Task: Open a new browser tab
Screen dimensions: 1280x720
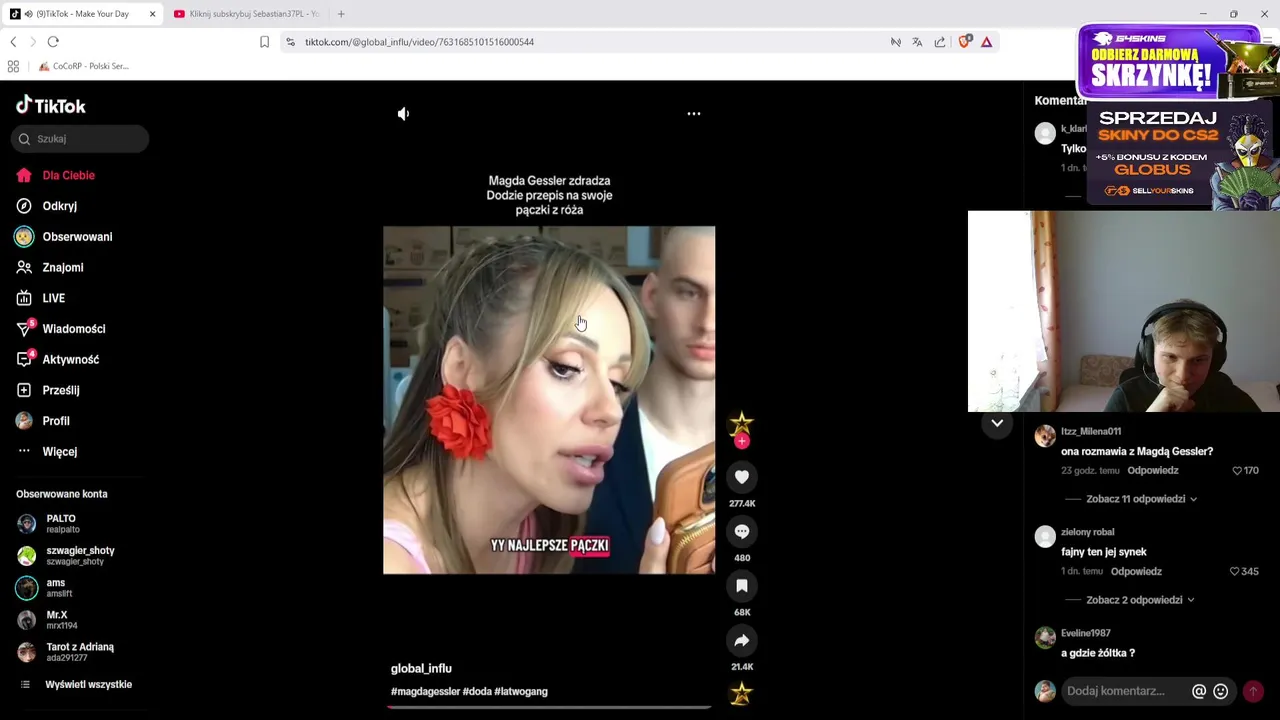Action: (341, 14)
